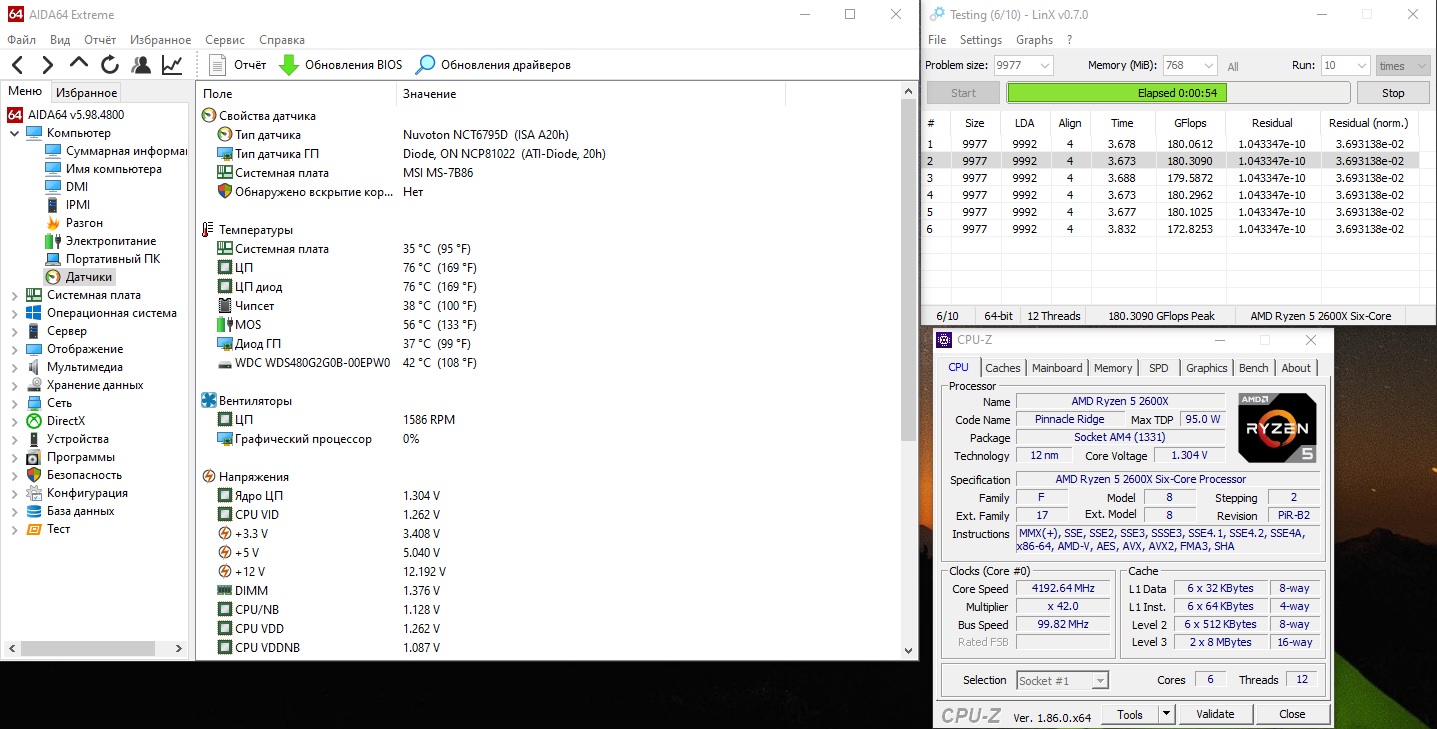
Task: Expand the Мультимедиа tree node
Action: tap(14, 367)
